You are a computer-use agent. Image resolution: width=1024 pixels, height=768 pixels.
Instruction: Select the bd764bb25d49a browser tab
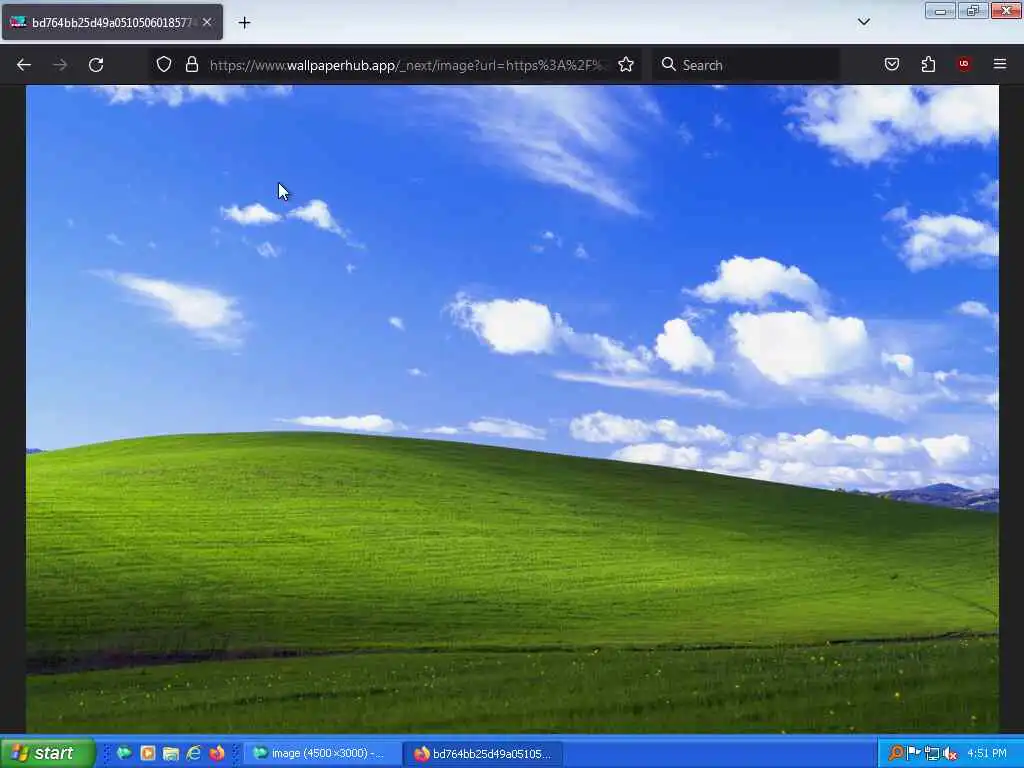112,22
